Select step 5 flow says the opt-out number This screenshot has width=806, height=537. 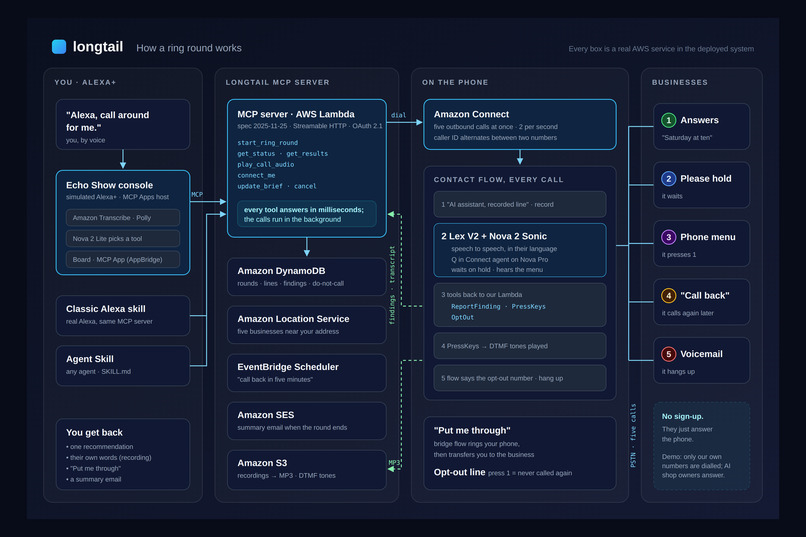520,378
